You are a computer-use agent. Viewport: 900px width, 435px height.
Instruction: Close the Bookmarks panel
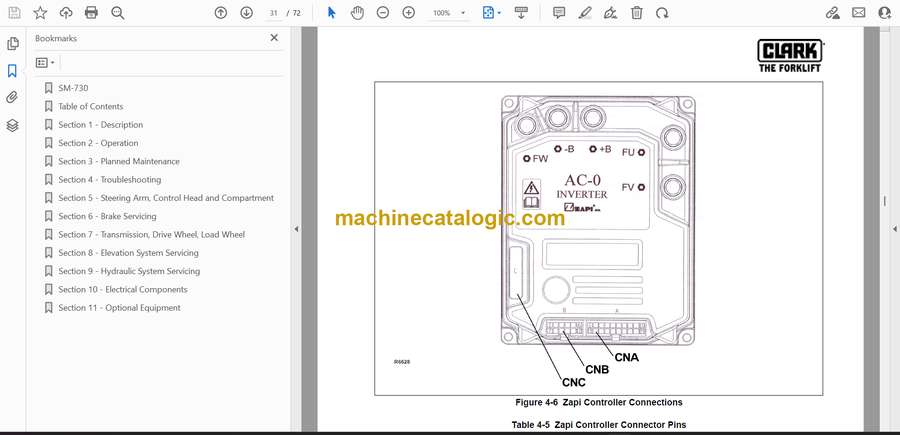click(274, 38)
